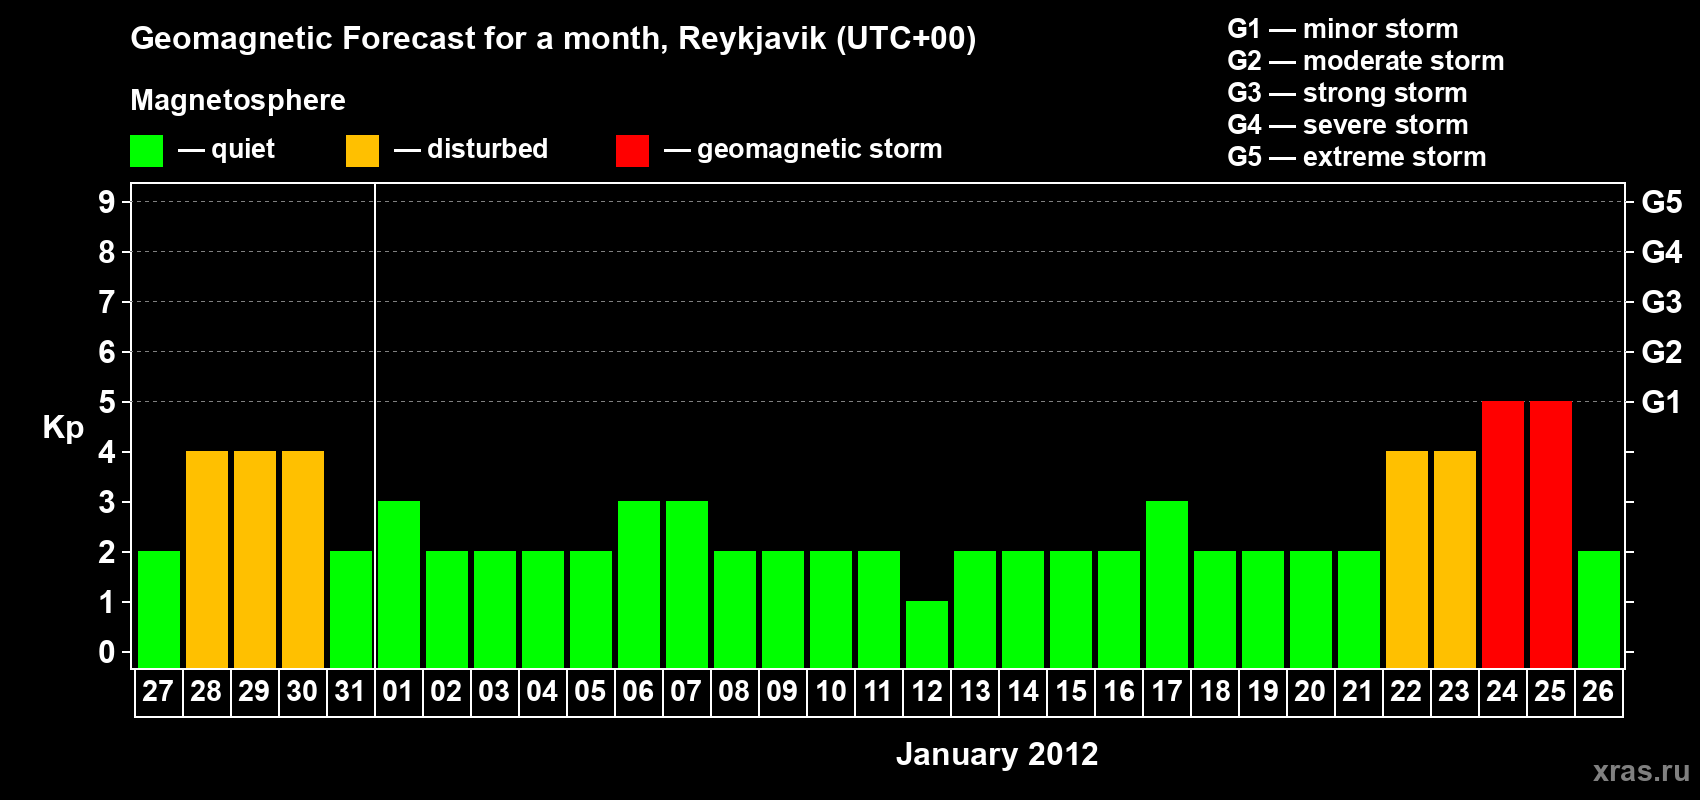The image size is (1700, 800).
Task: Click the date label 10
Action: [830, 691]
